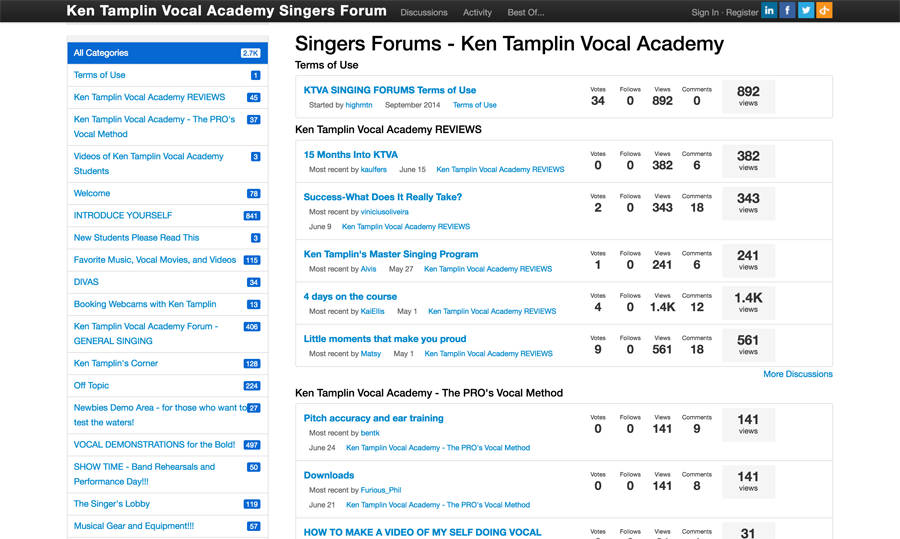This screenshot has width=900, height=539.
Task: Open the Downloads discussion
Action: (x=329, y=475)
